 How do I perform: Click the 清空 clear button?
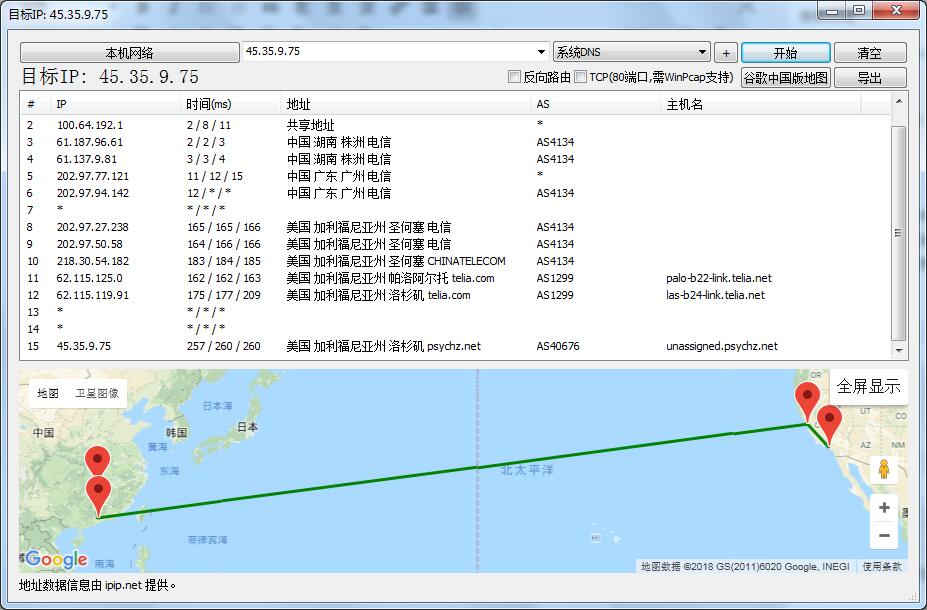869,53
